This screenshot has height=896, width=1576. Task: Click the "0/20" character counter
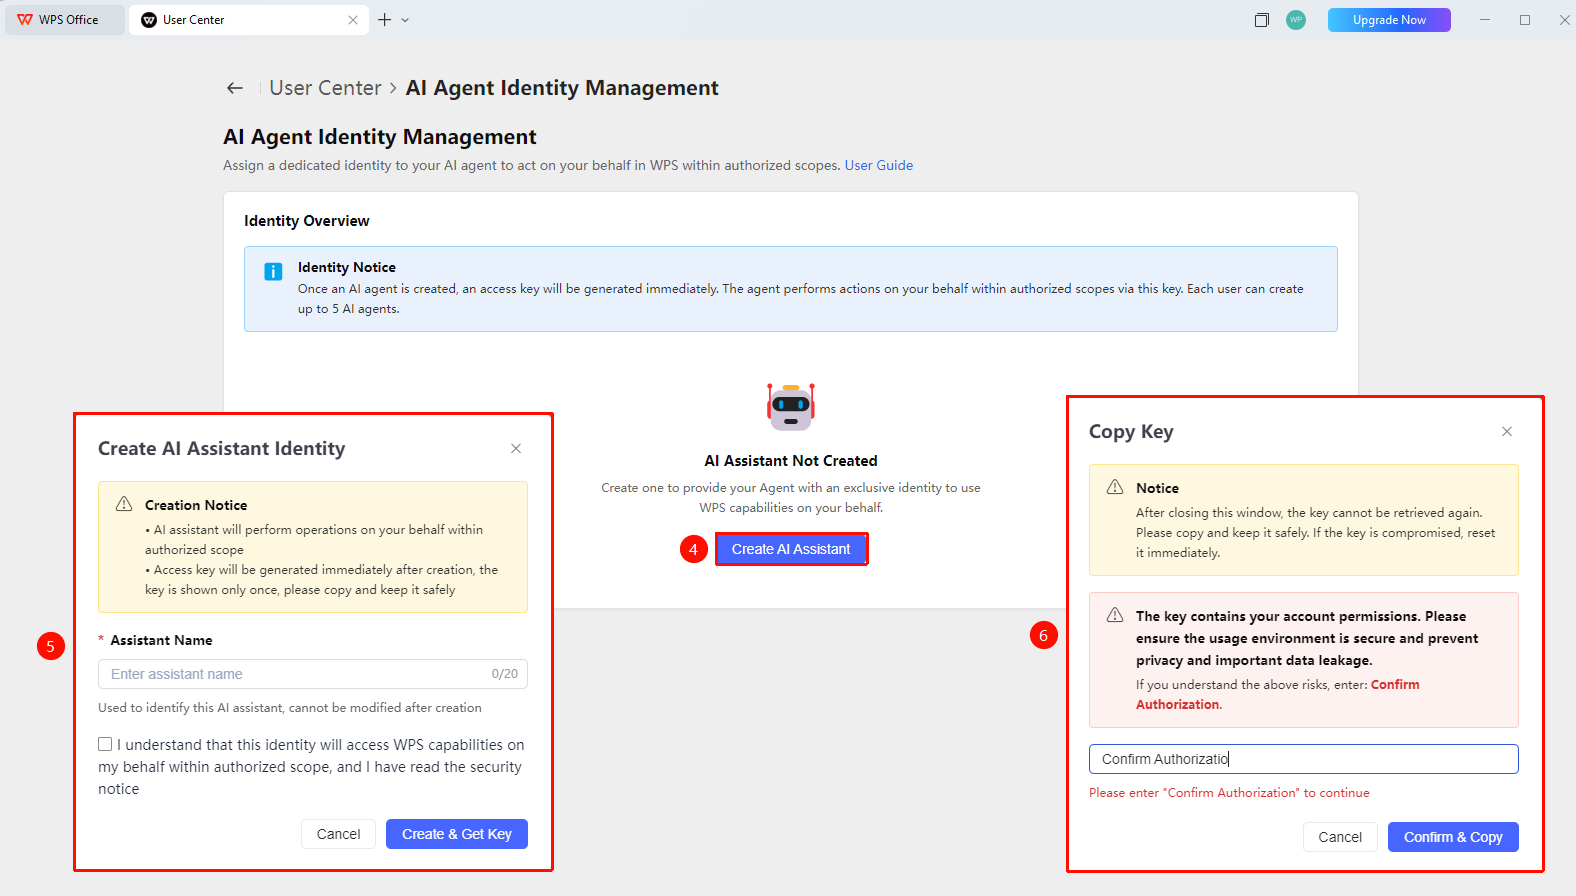[x=505, y=674]
